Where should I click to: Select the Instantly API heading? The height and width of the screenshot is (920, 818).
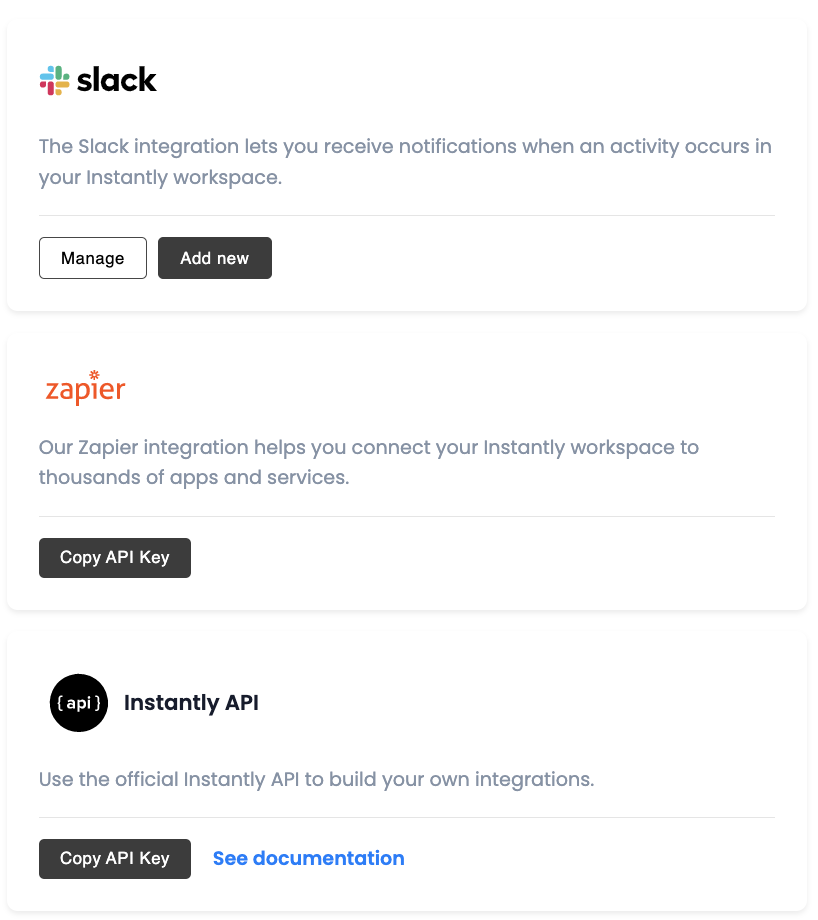point(191,702)
